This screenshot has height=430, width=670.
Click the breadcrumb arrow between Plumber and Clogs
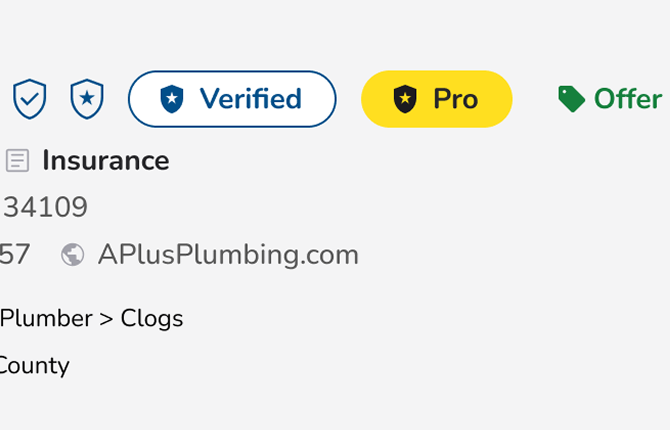(107, 319)
